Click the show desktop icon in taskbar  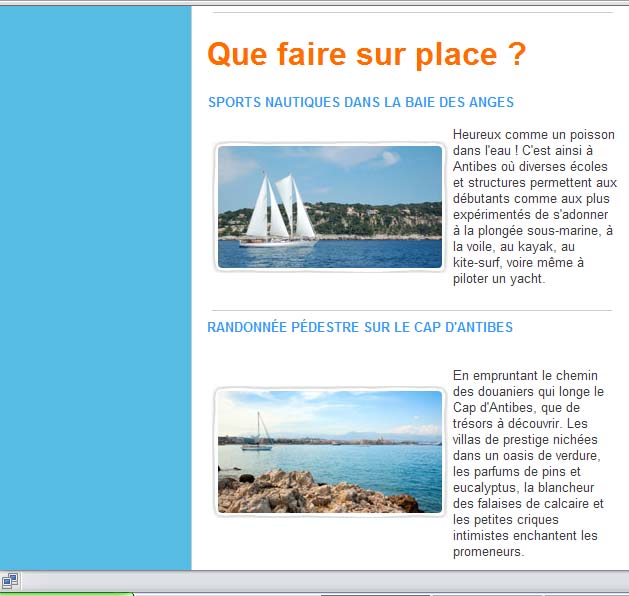click(x=10, y=580)
